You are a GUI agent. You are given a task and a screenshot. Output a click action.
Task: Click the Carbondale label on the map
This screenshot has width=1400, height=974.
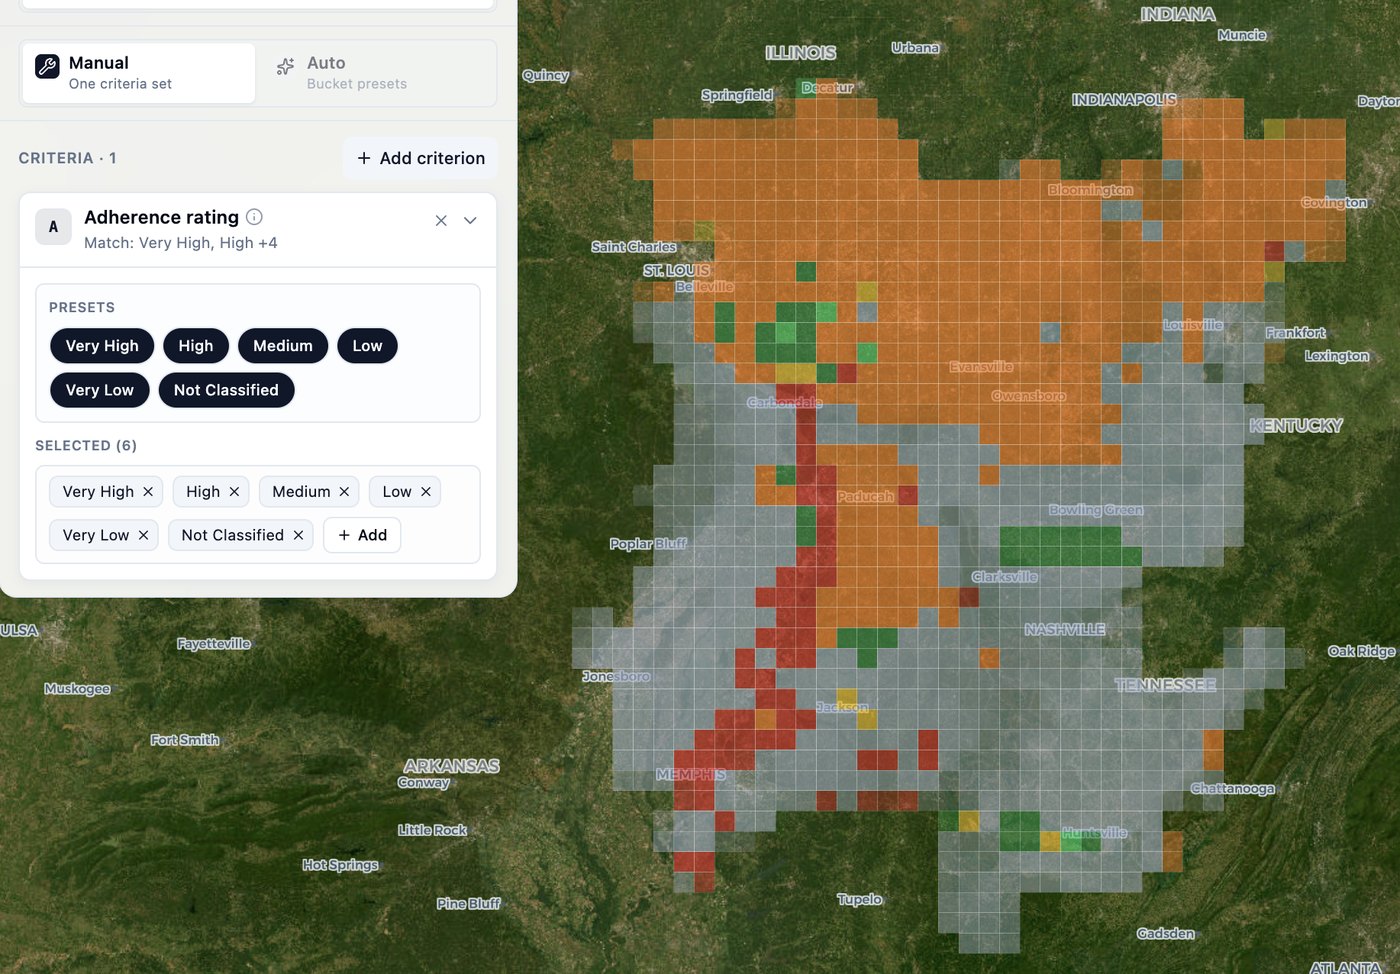pos(785,402)
